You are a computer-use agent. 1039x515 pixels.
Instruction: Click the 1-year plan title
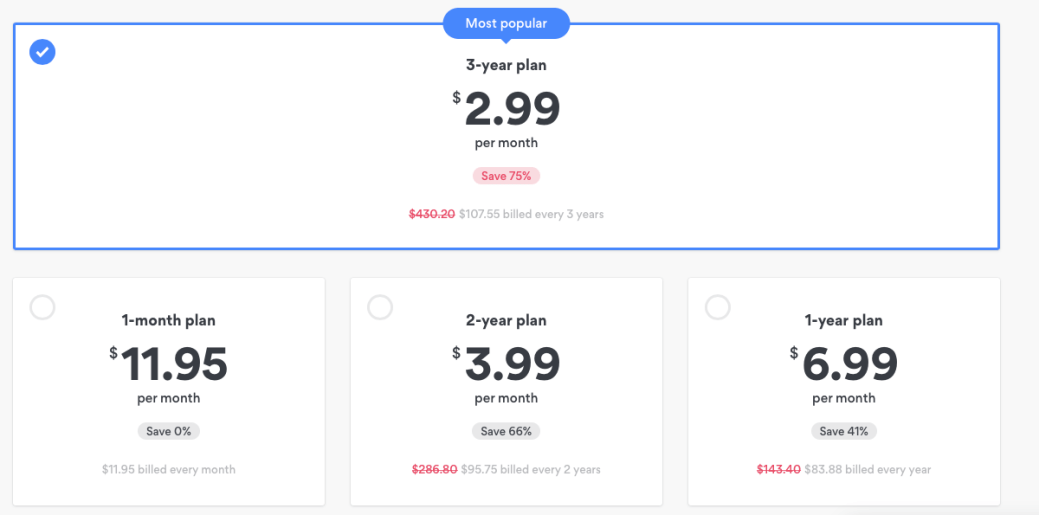point(844,321)
